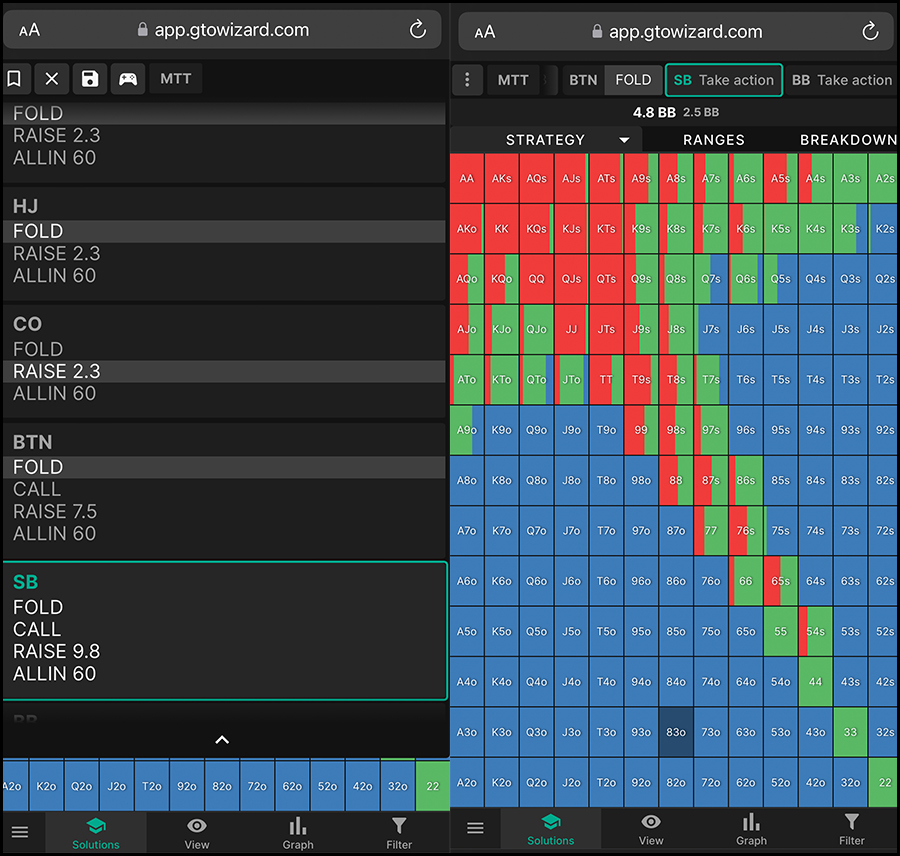Click the 4.8 BB pot size text
The image size is (900, 856).
coord(654,112)
